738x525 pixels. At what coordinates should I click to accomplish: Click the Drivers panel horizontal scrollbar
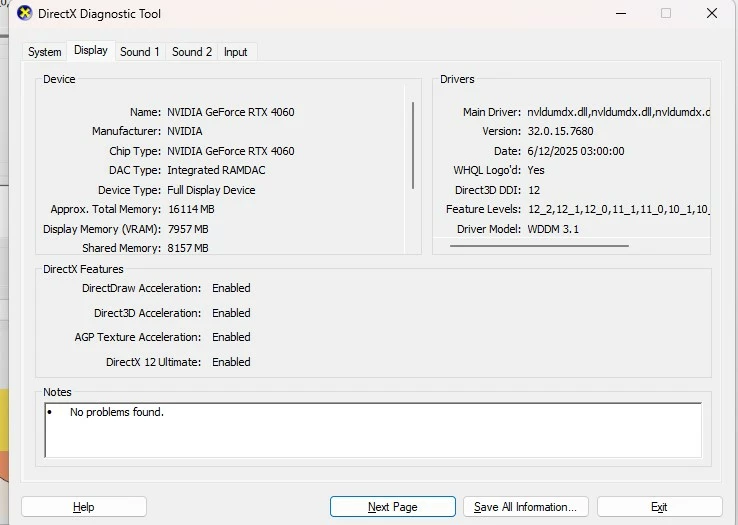click(x=539, y=245)
